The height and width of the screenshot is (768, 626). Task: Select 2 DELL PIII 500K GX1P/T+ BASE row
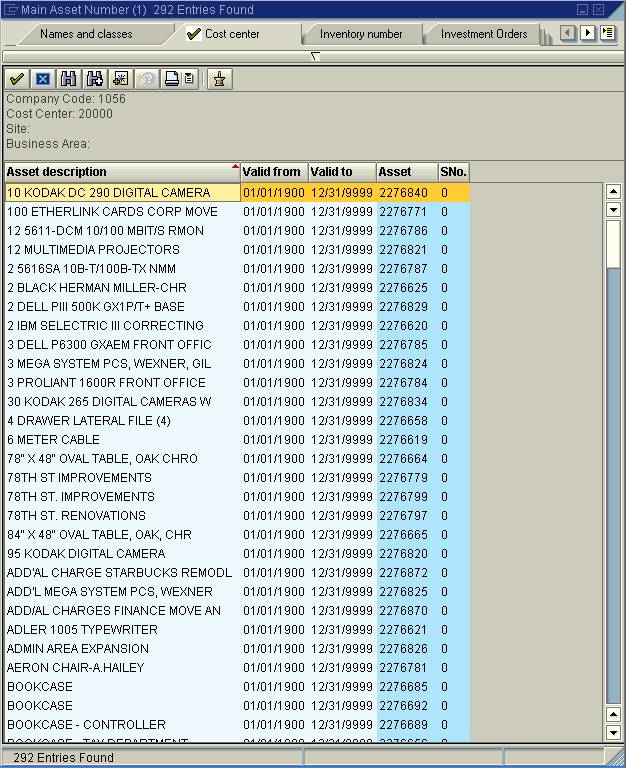click(x=238, y=307)
